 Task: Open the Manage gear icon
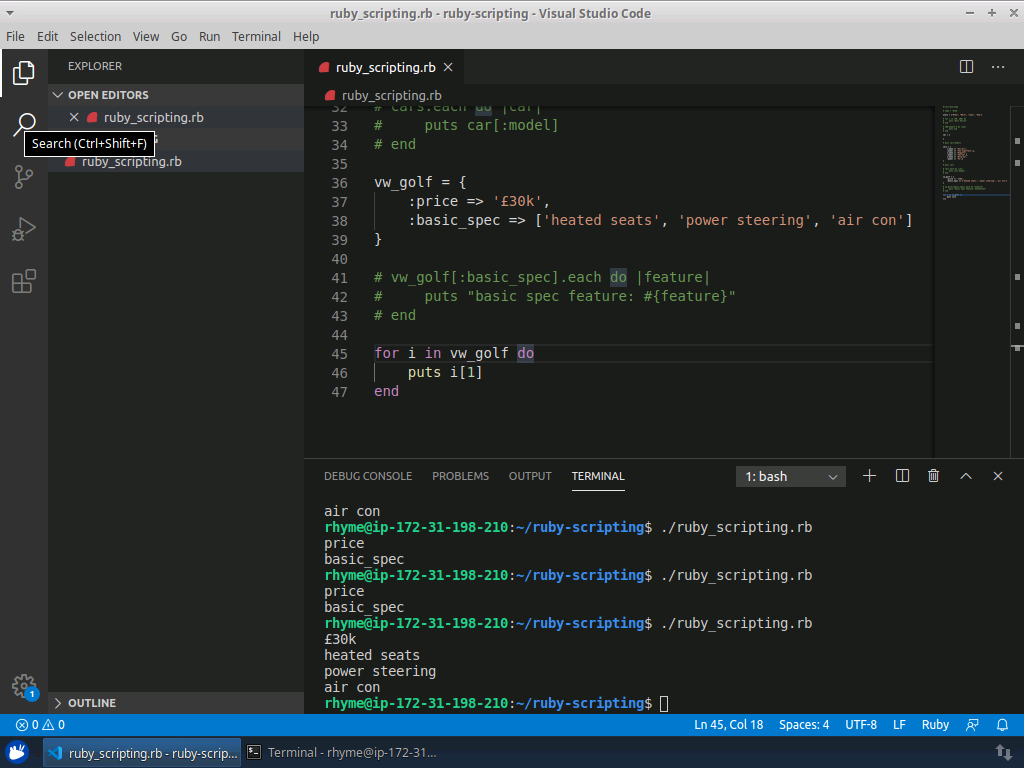24,686
